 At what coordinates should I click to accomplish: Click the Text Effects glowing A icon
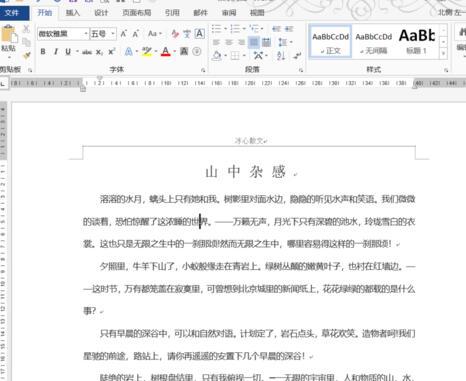pos(128,52)
